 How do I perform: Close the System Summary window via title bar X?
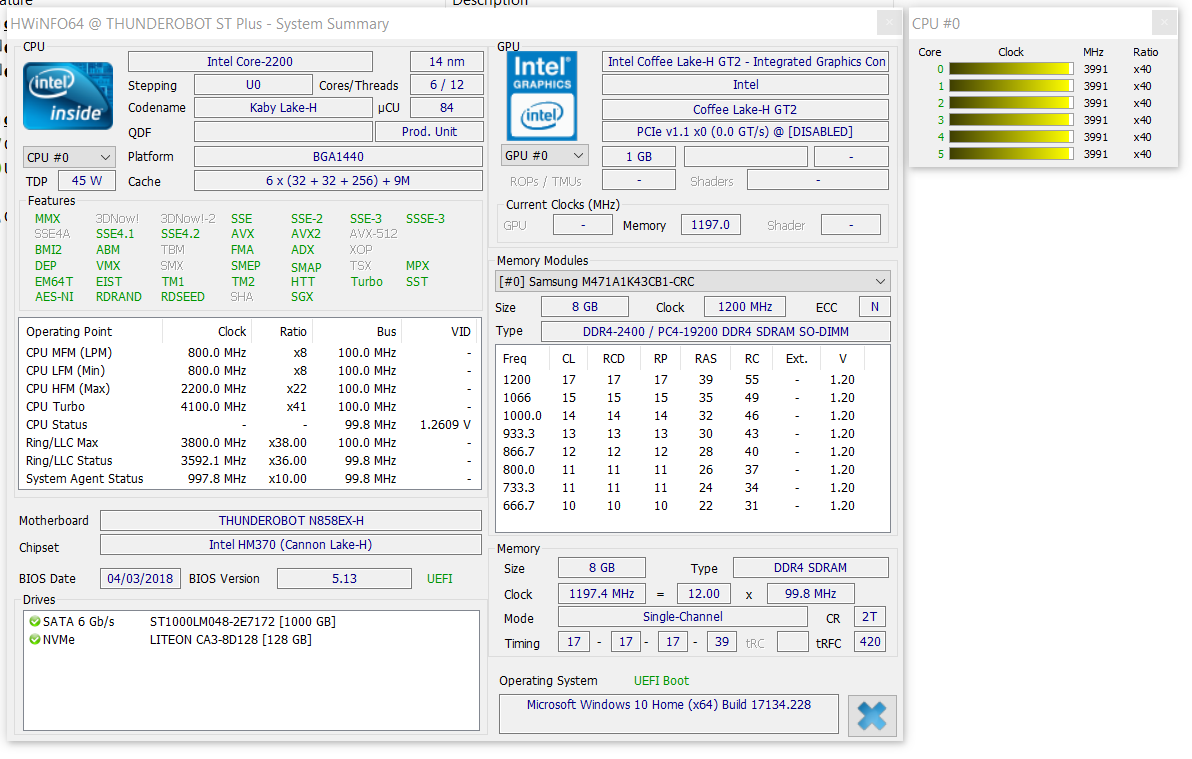(889, 23)
